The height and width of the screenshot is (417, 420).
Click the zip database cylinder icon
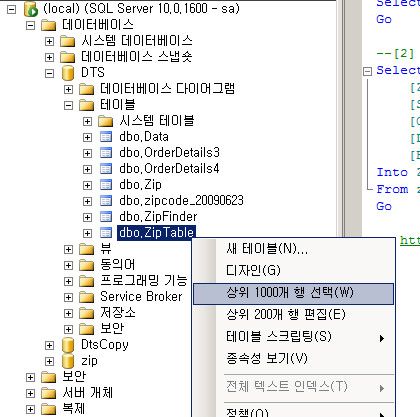(x=68, y=361)
